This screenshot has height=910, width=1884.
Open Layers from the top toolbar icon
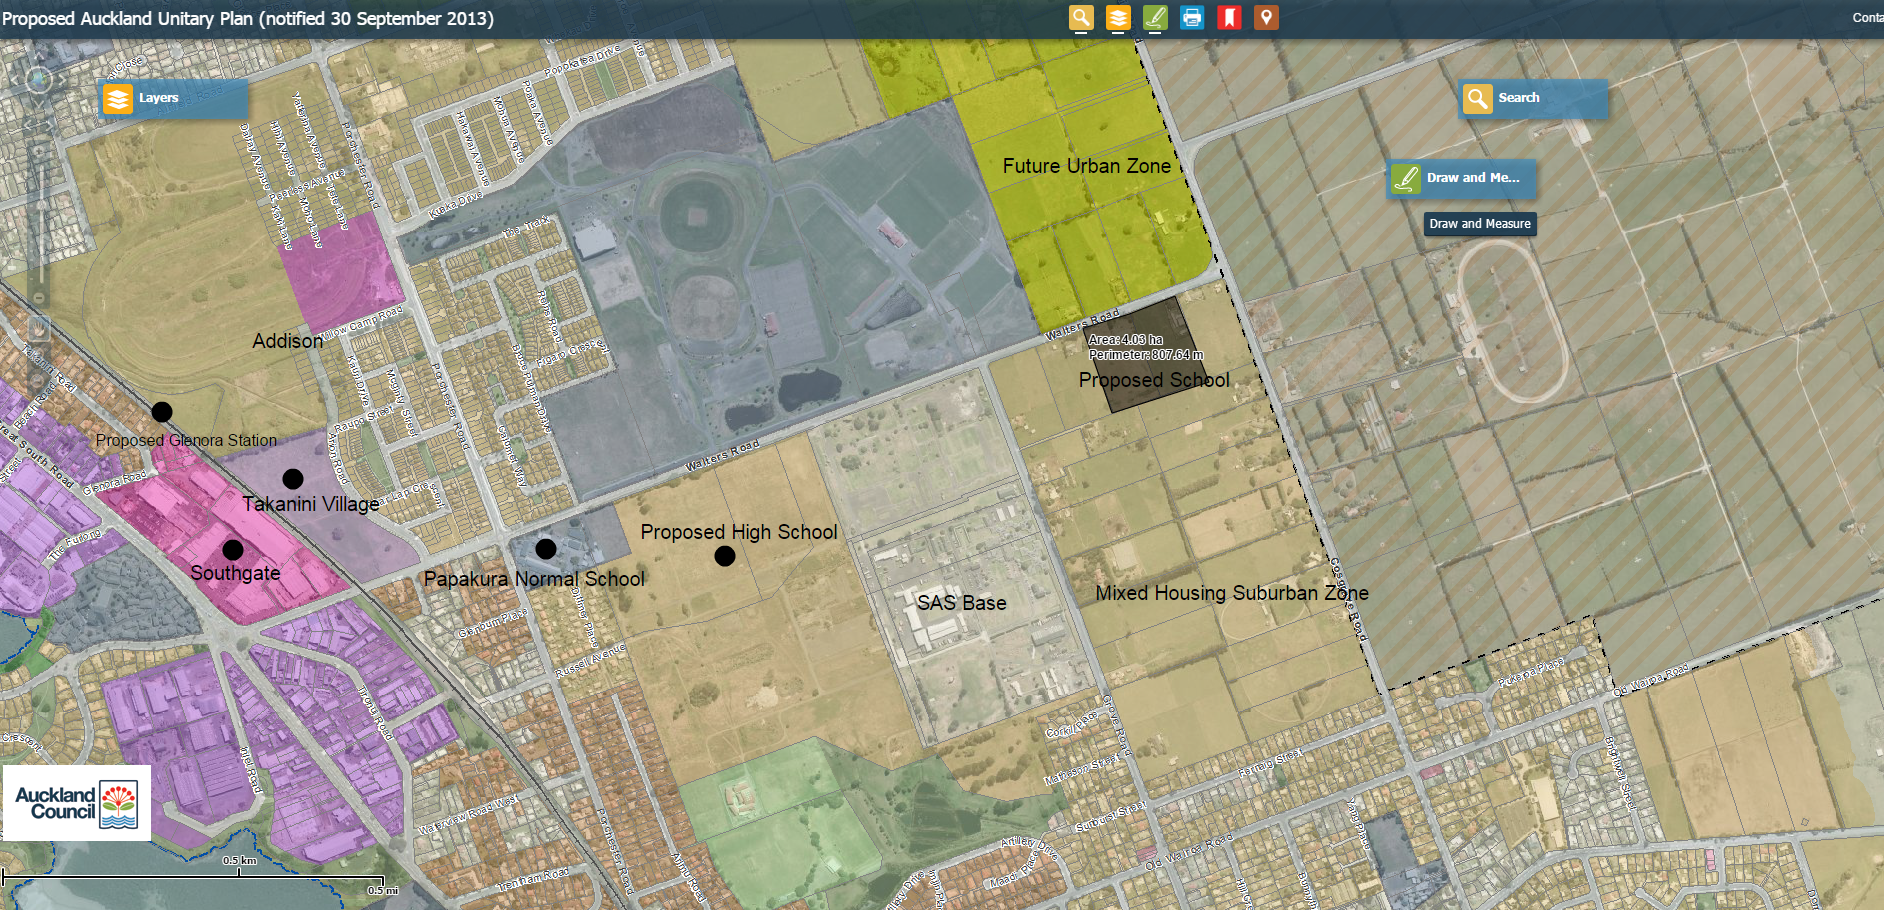click(x=1118, y=18)
